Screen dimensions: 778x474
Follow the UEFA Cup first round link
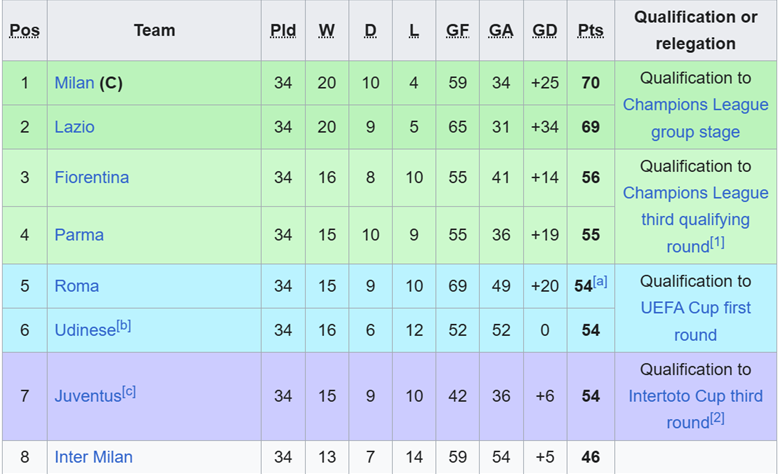tap(695, 321)
